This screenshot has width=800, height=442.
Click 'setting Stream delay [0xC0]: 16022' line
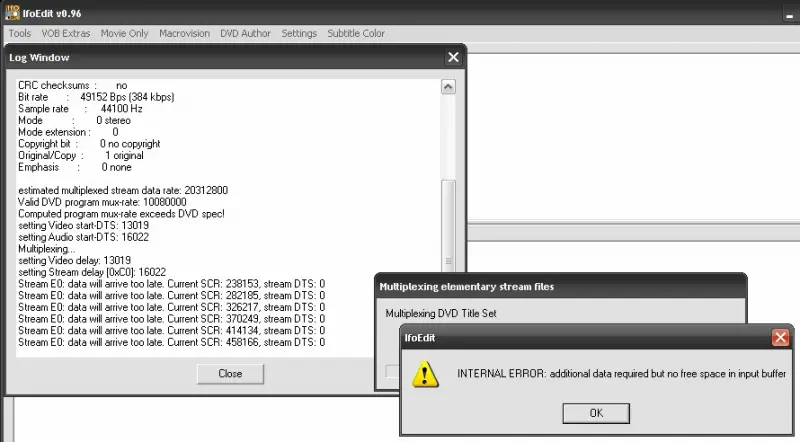(x=92, y=273)
